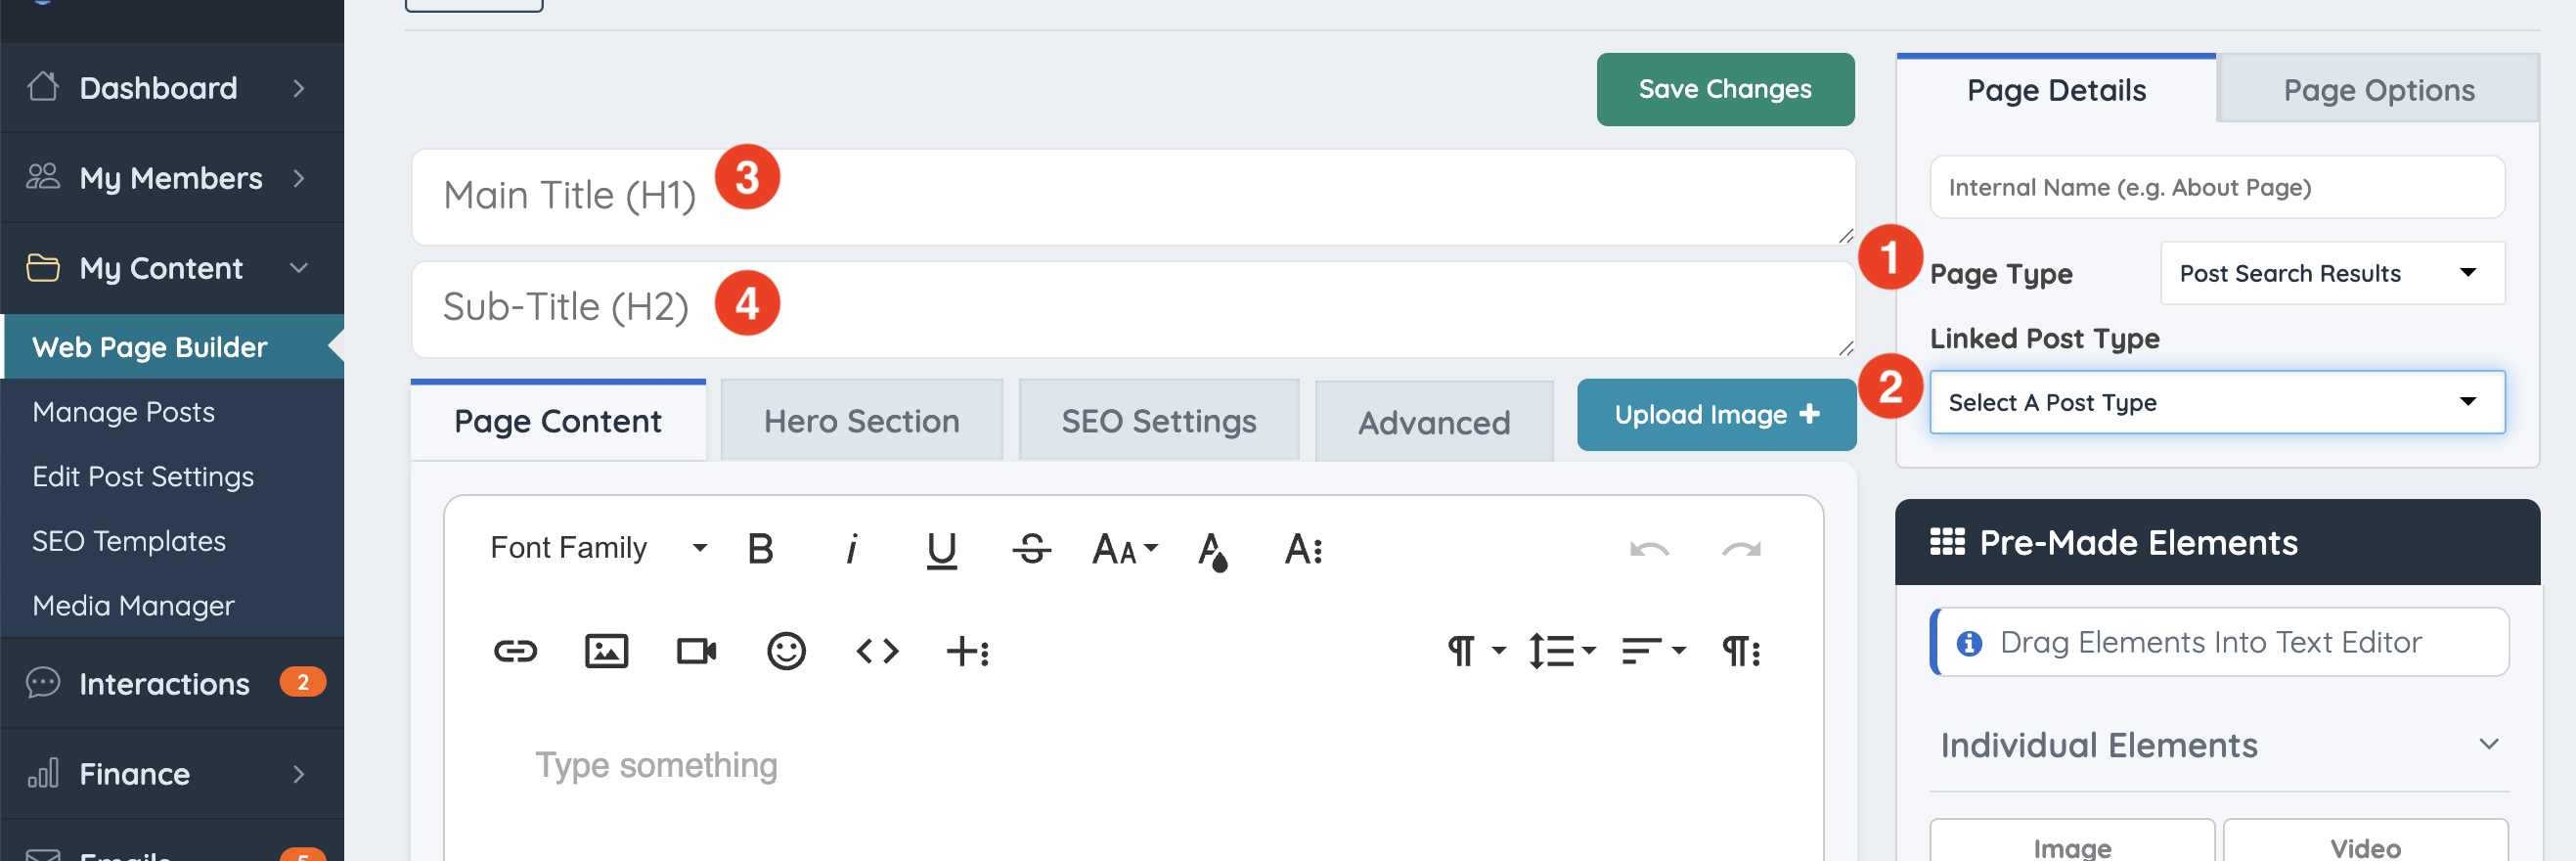
Task: Click the Save Changes button
Action: click(x=1724, y=89)
